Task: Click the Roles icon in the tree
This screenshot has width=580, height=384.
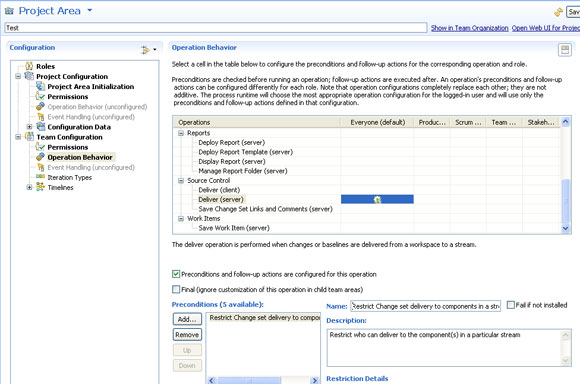Action: click(x=29, y=66)
